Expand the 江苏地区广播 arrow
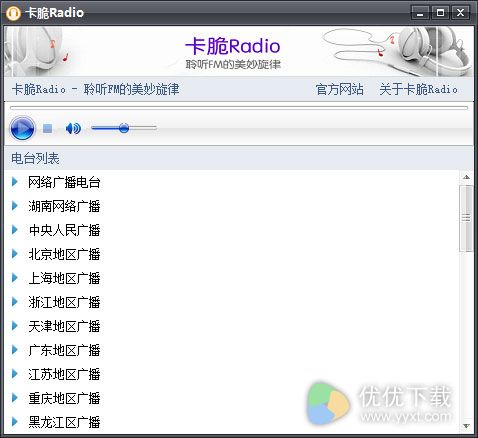The height and width of the screenshot is (438, 478). tap(15, 374)
